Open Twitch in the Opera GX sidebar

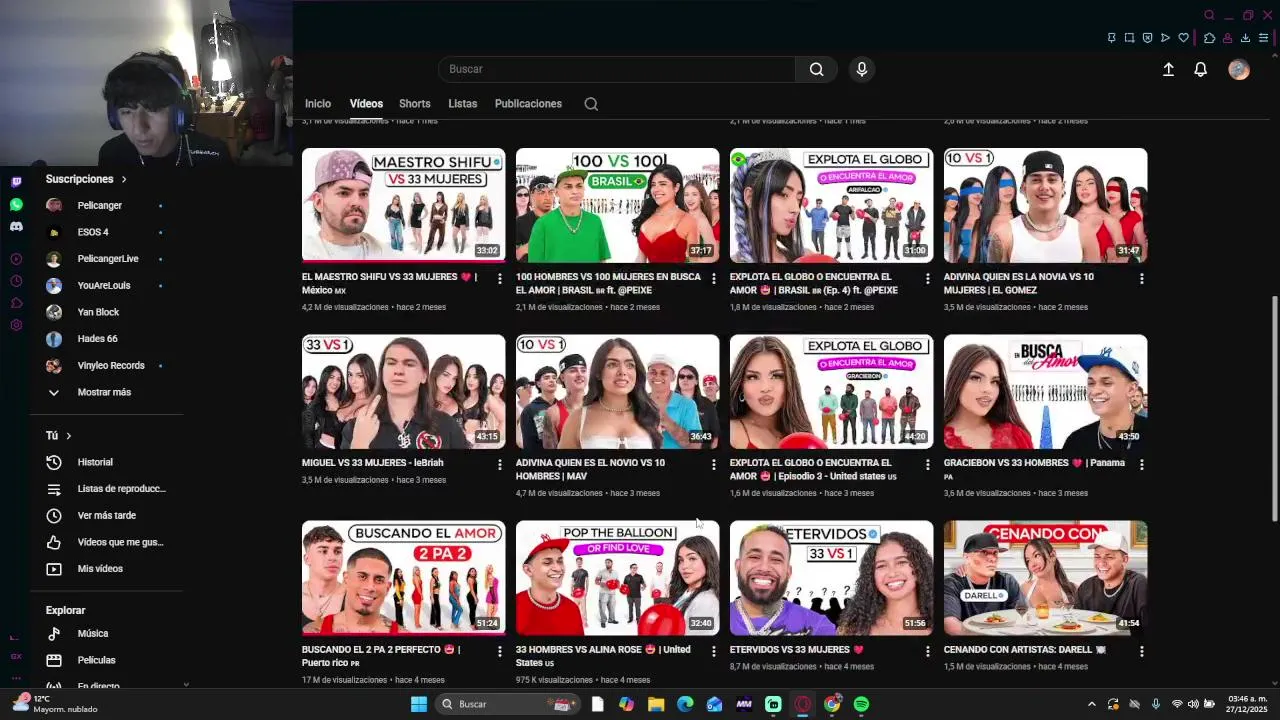tap(16, 182)
